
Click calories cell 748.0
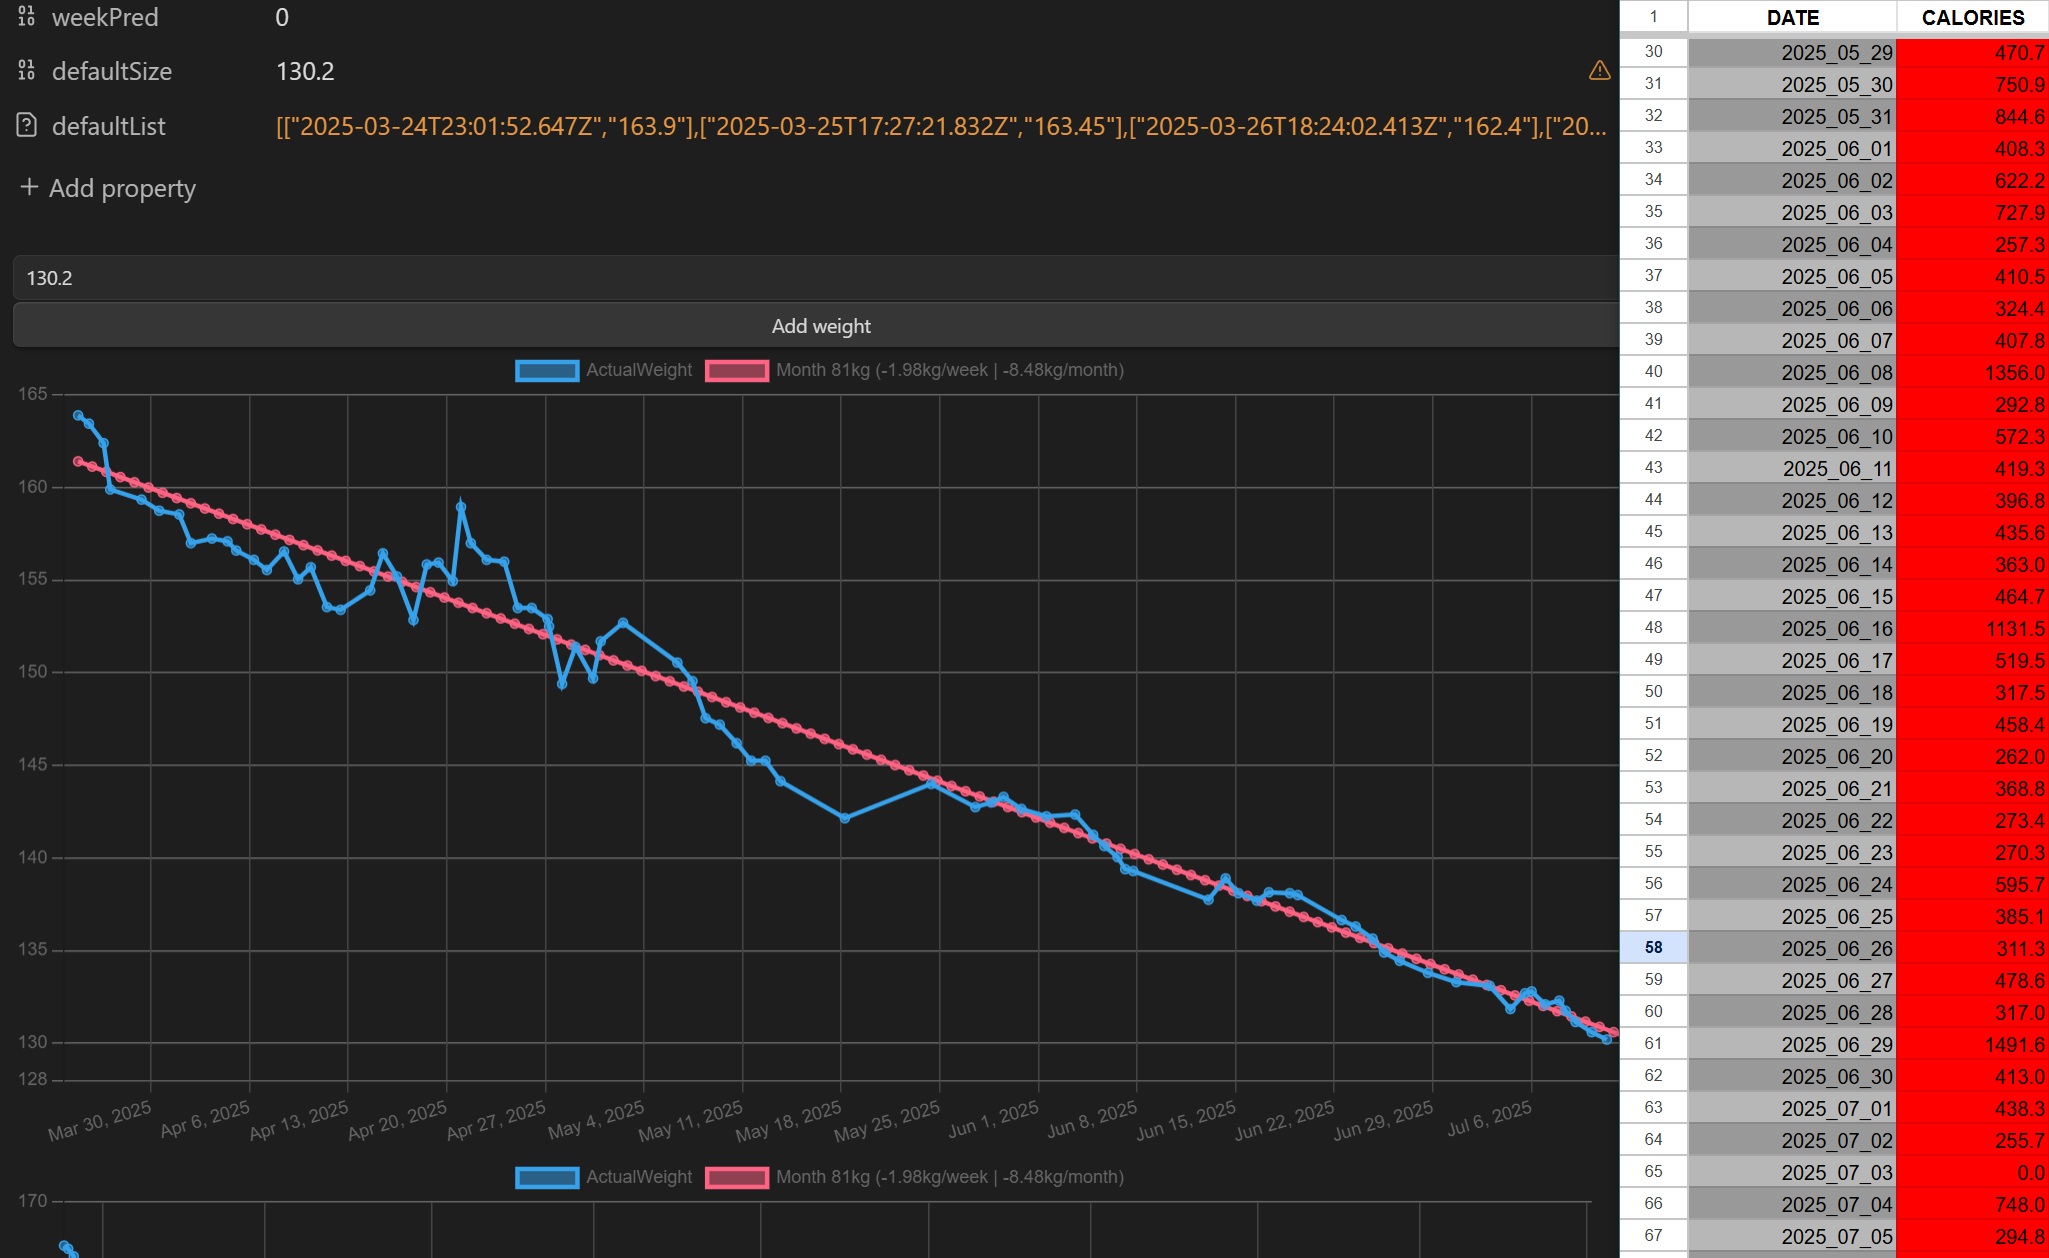coord(1972,1204)
